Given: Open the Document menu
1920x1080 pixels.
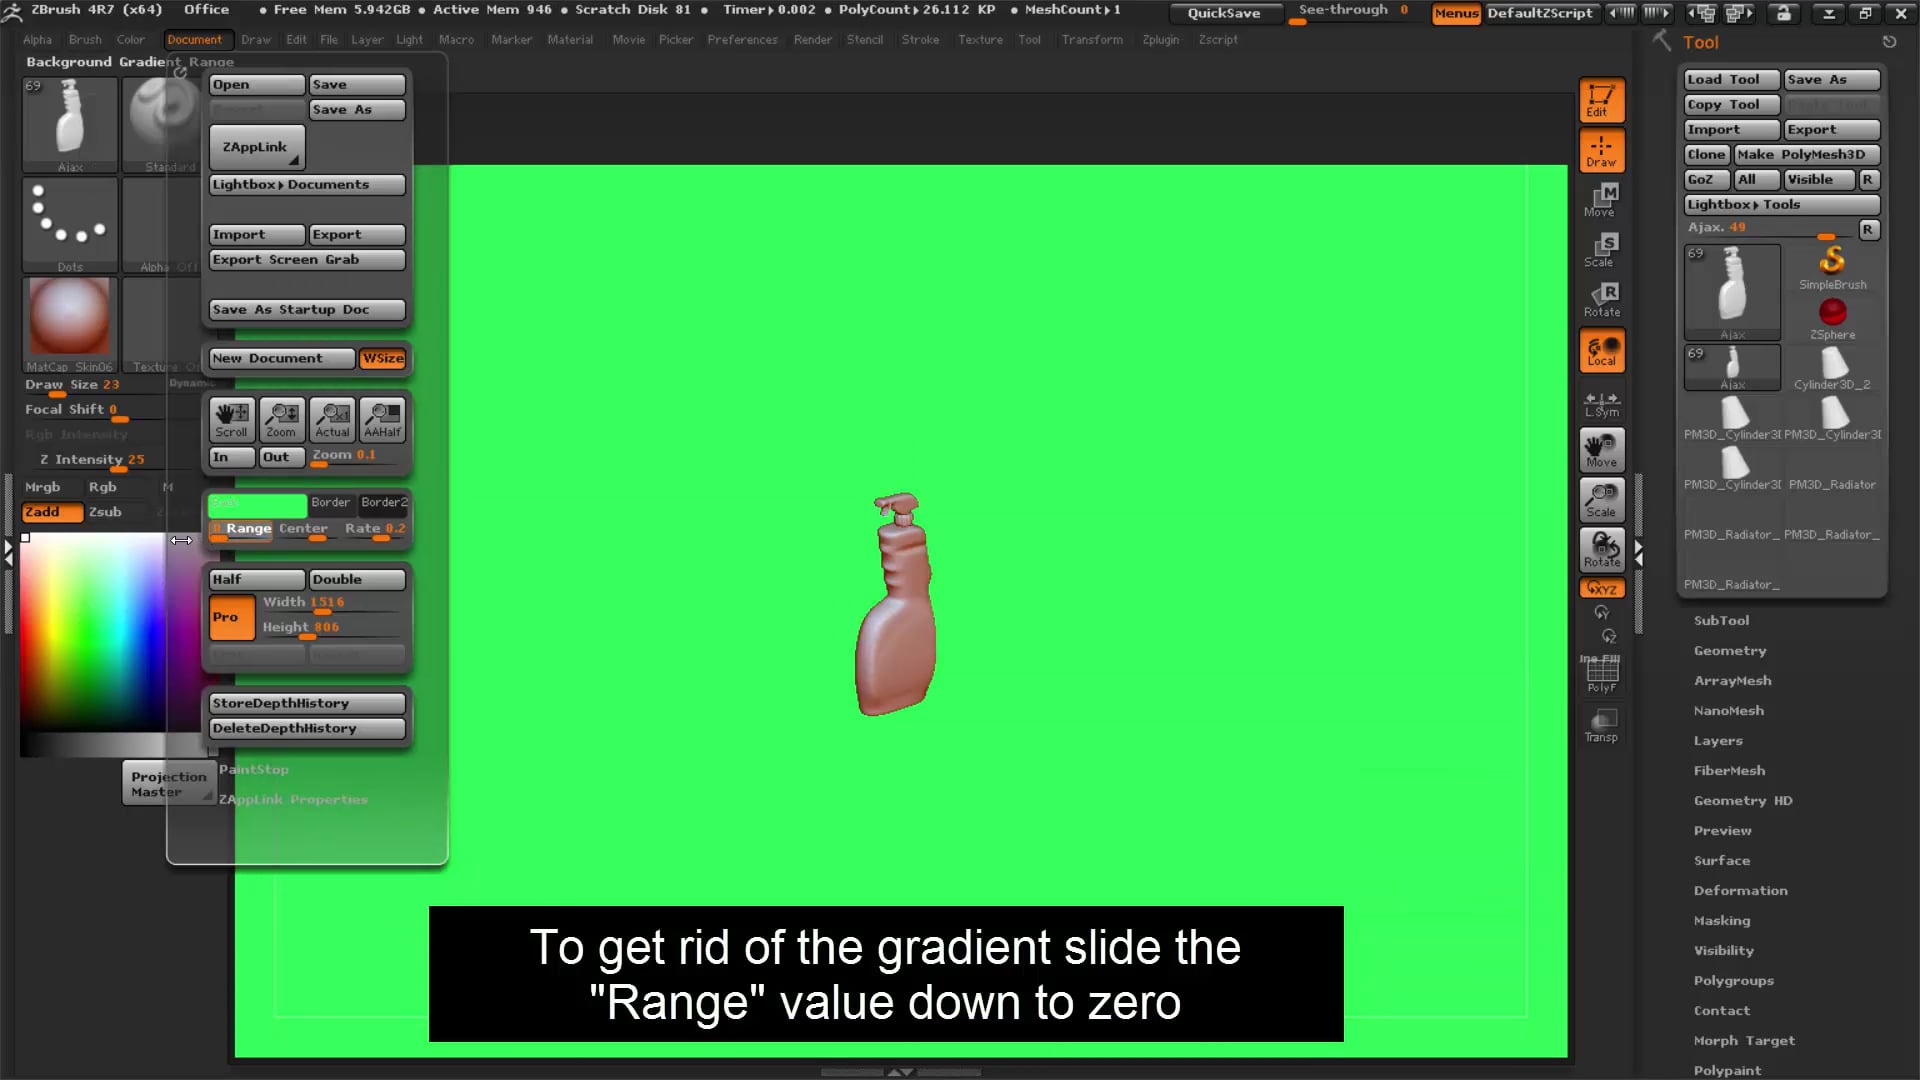Looking at the screenshot, I should point(194,38).
